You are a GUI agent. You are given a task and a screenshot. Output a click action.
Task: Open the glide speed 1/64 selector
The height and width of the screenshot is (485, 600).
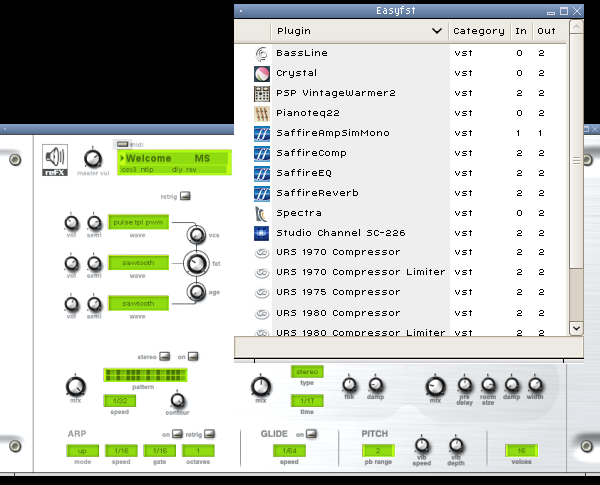pos(289,451)
